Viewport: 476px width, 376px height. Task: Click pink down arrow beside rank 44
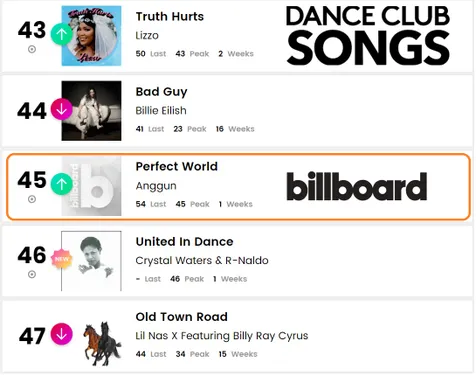[61, 109]
